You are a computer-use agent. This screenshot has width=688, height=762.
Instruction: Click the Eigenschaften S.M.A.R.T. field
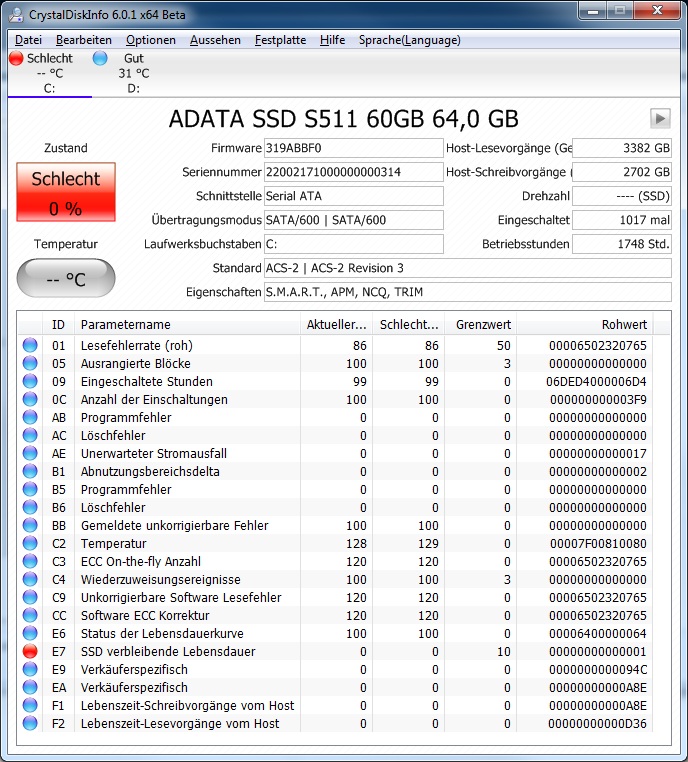[468, 292]
